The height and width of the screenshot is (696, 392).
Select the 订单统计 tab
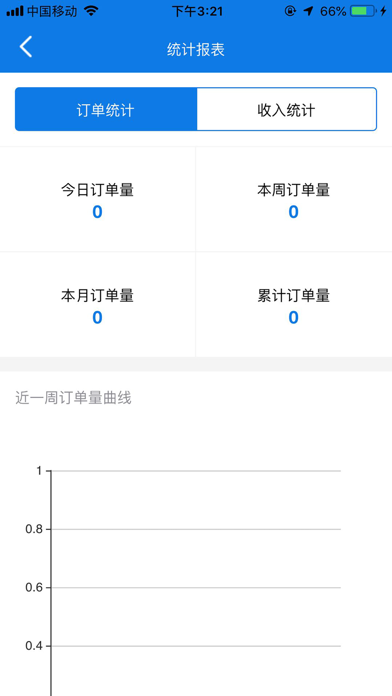pos(106,109)
